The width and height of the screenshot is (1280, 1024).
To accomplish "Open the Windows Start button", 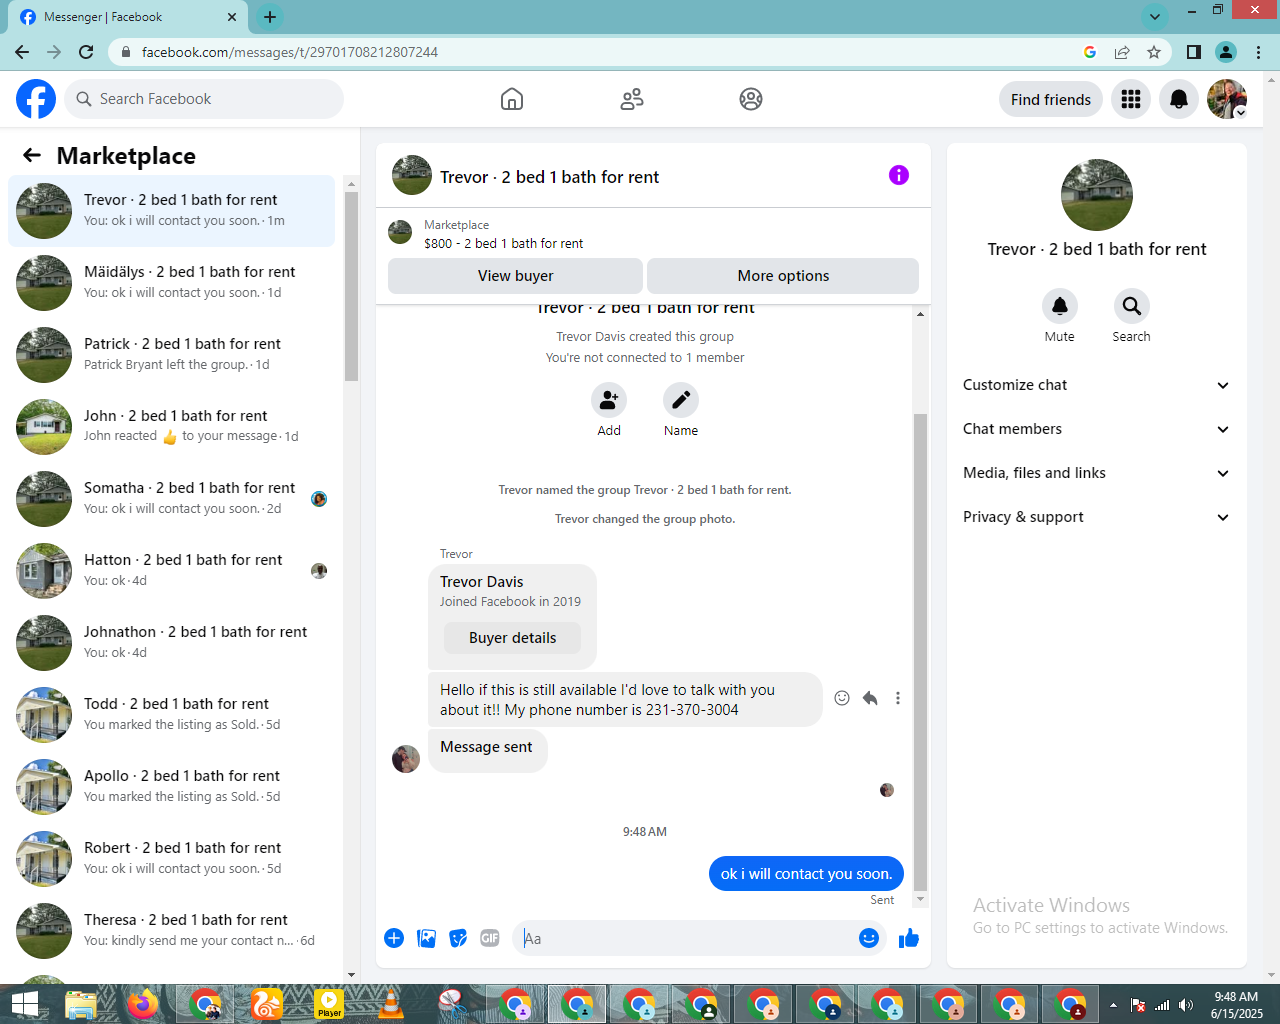I will (x=24, y=1005).
